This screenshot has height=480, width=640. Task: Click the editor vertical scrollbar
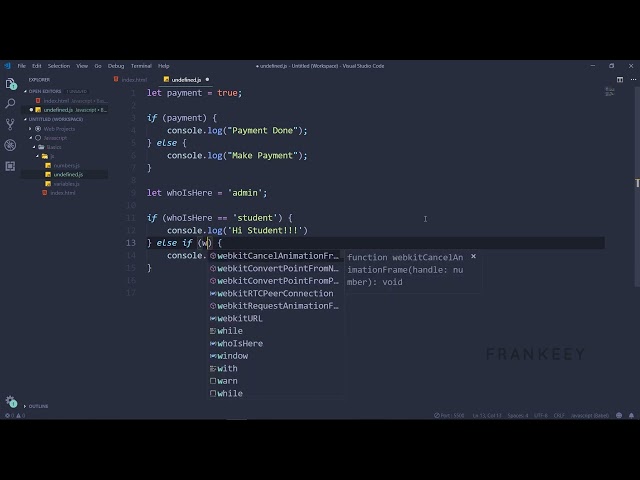coord(637,186)
